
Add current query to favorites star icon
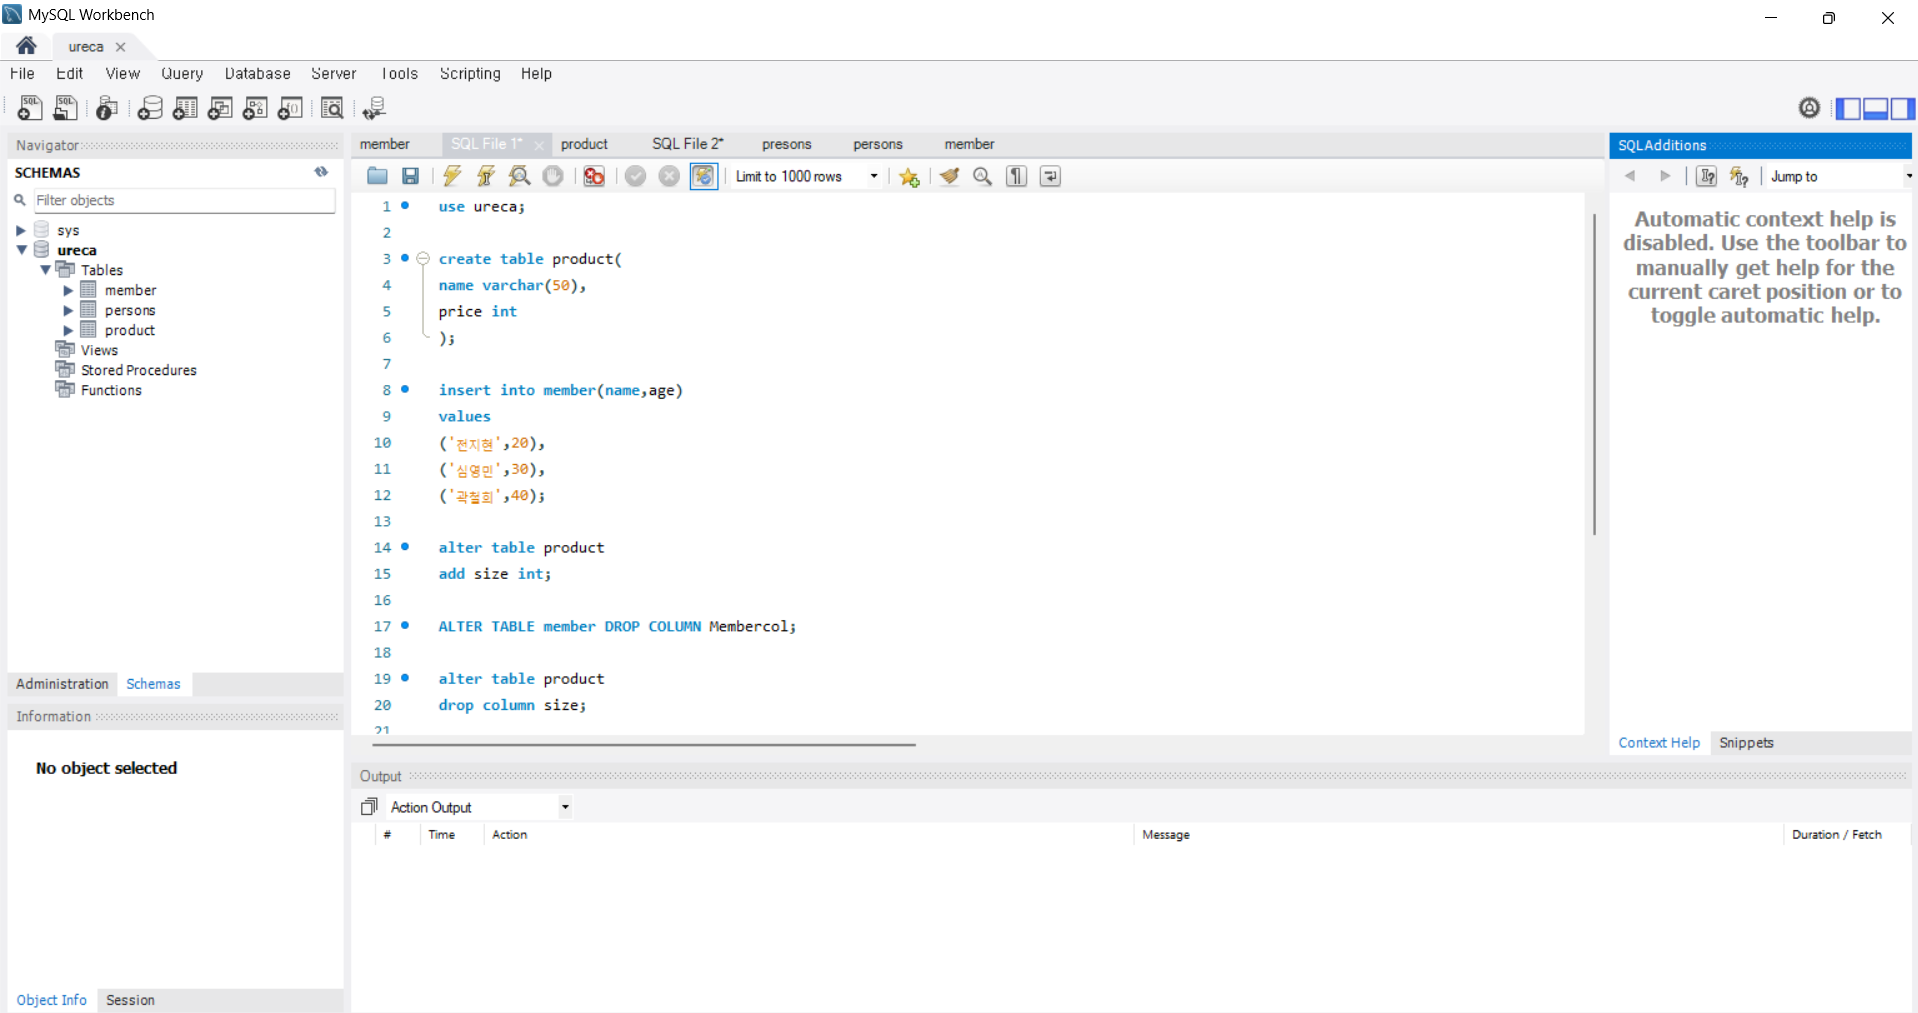point(908,177)
